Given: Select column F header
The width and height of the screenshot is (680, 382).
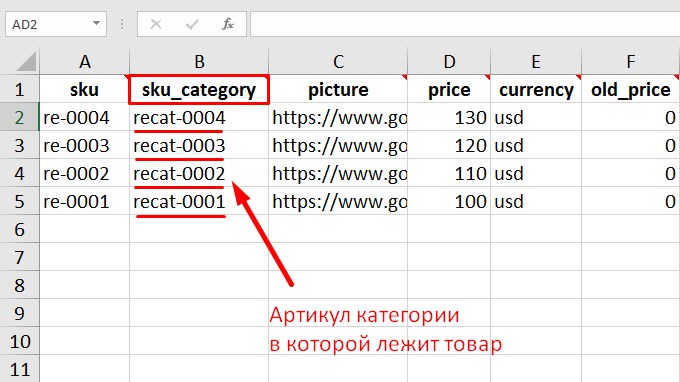Looking at the screenshot, I should 631,61.
